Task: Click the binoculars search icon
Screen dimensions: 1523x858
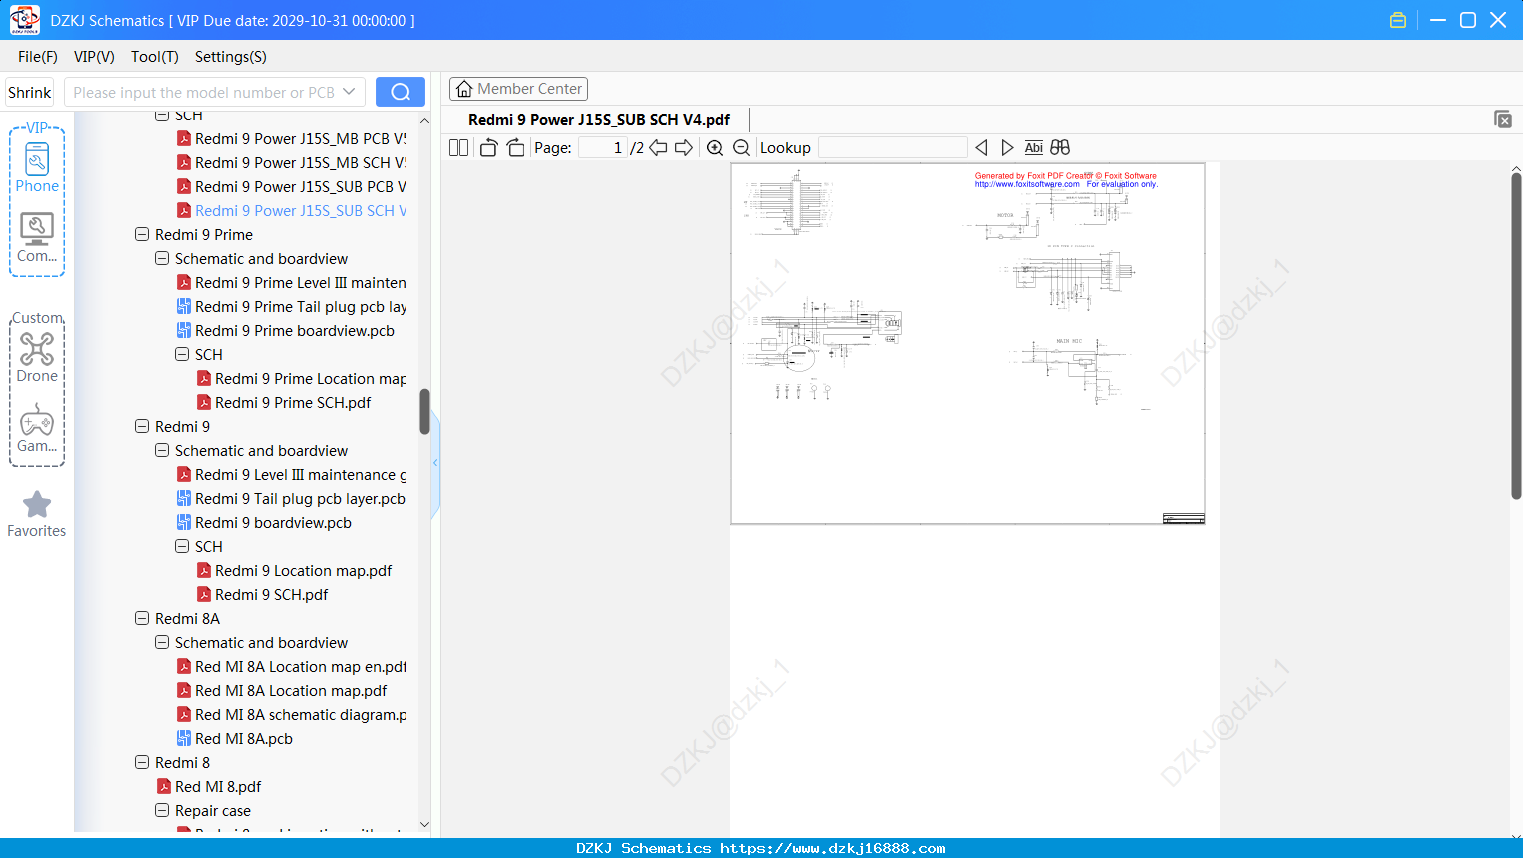Action: click(x=1060, y=148)
